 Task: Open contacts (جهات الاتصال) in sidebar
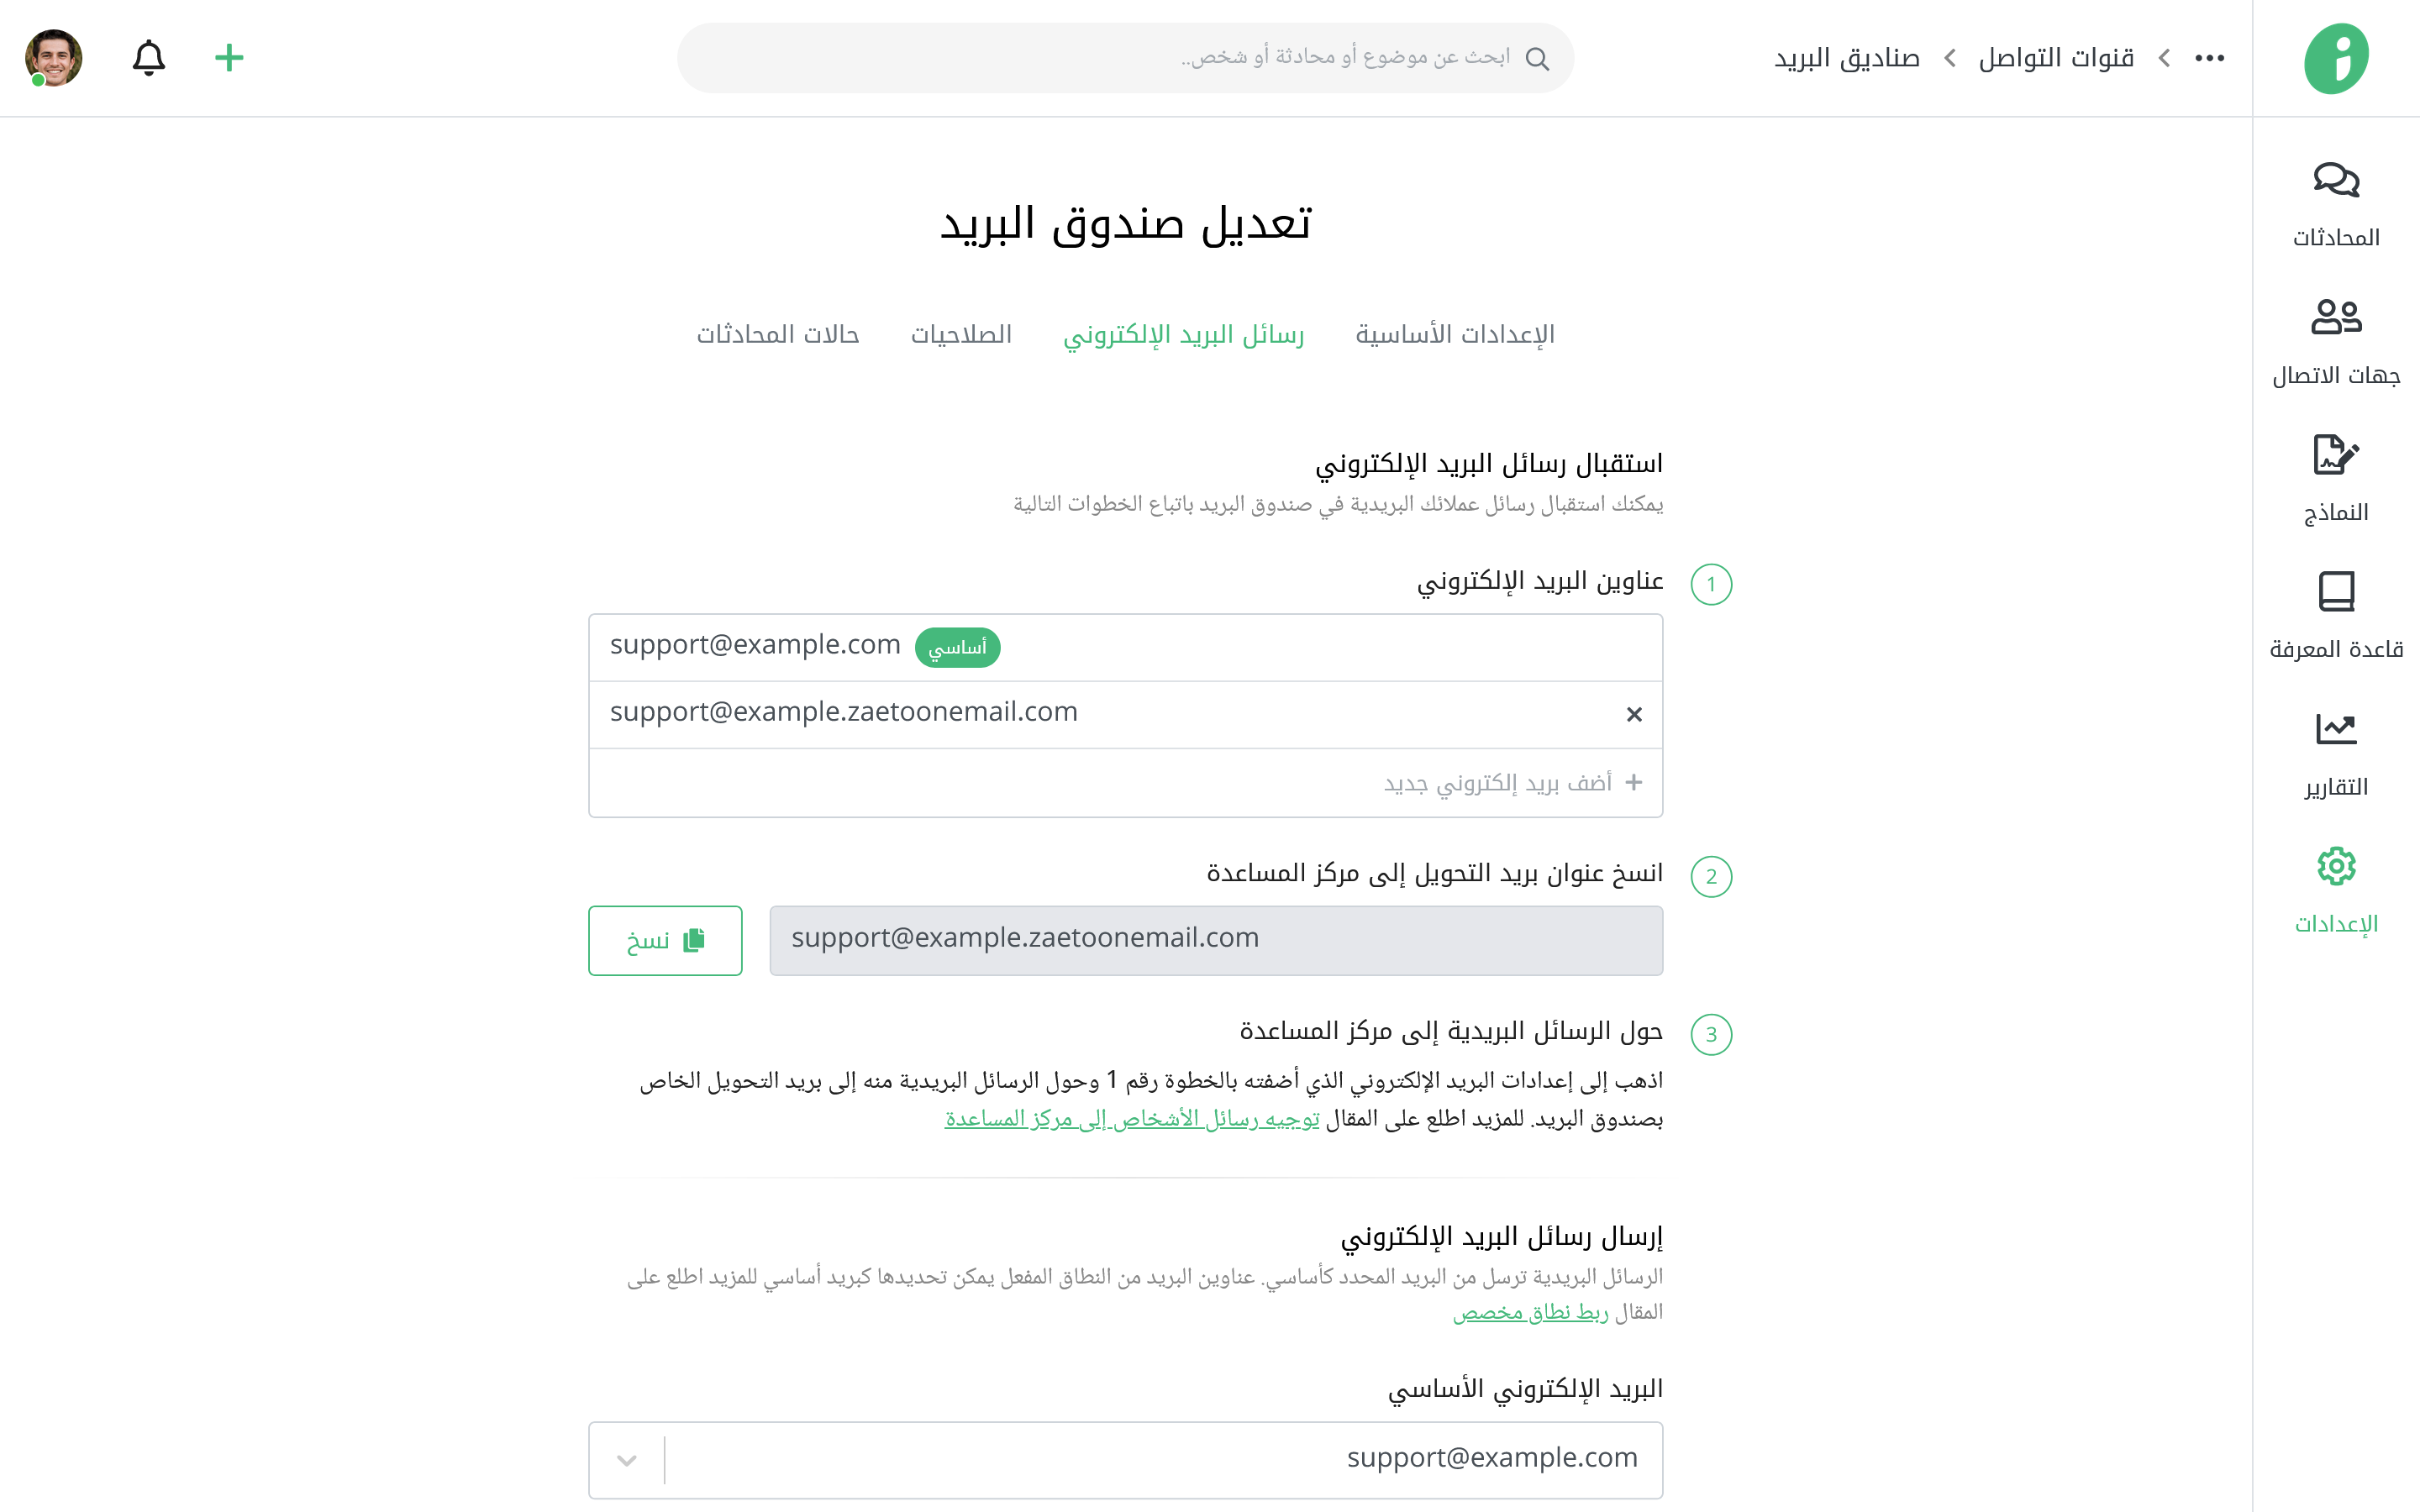pos(2335,318)
